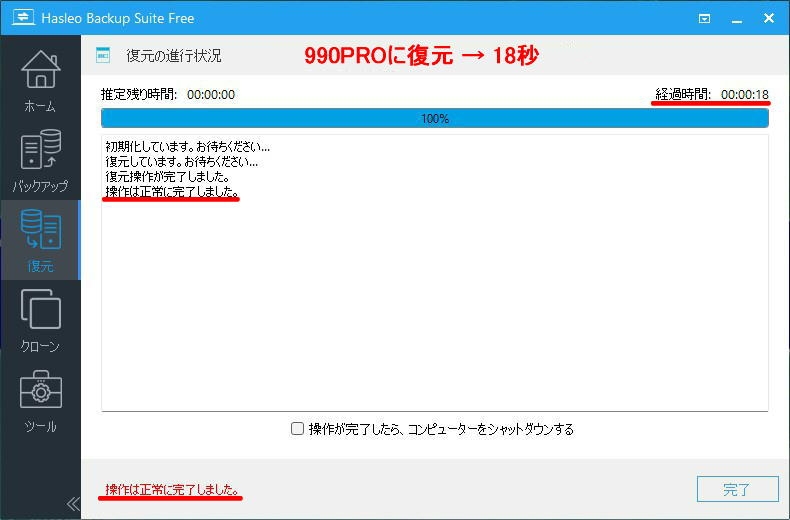Minimize the Hasleo Backup Suite window
The height and width of the screenshot is (520, 790).
[737, 19]
